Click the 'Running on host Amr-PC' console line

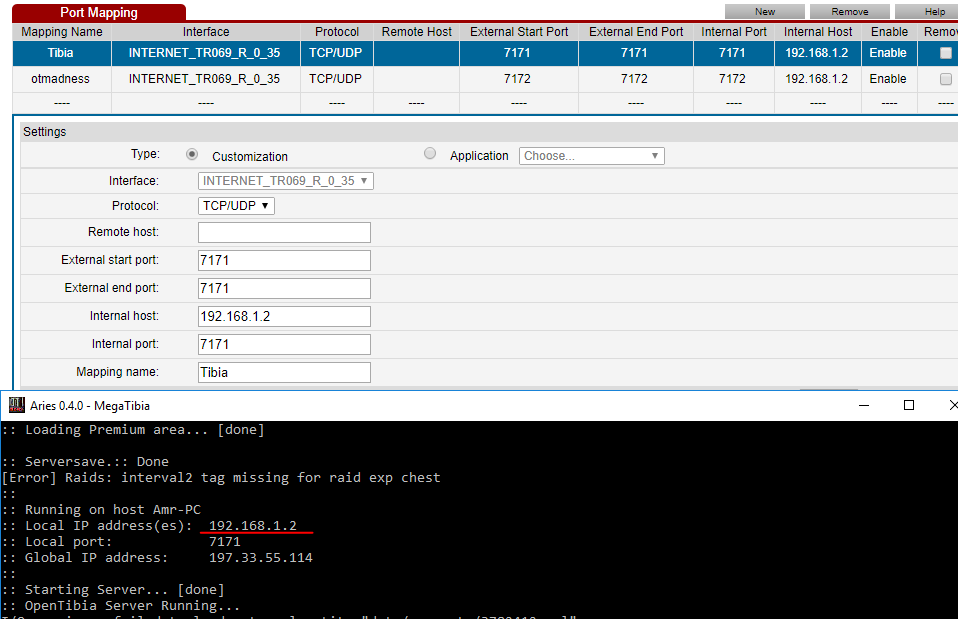click(101, 510)
